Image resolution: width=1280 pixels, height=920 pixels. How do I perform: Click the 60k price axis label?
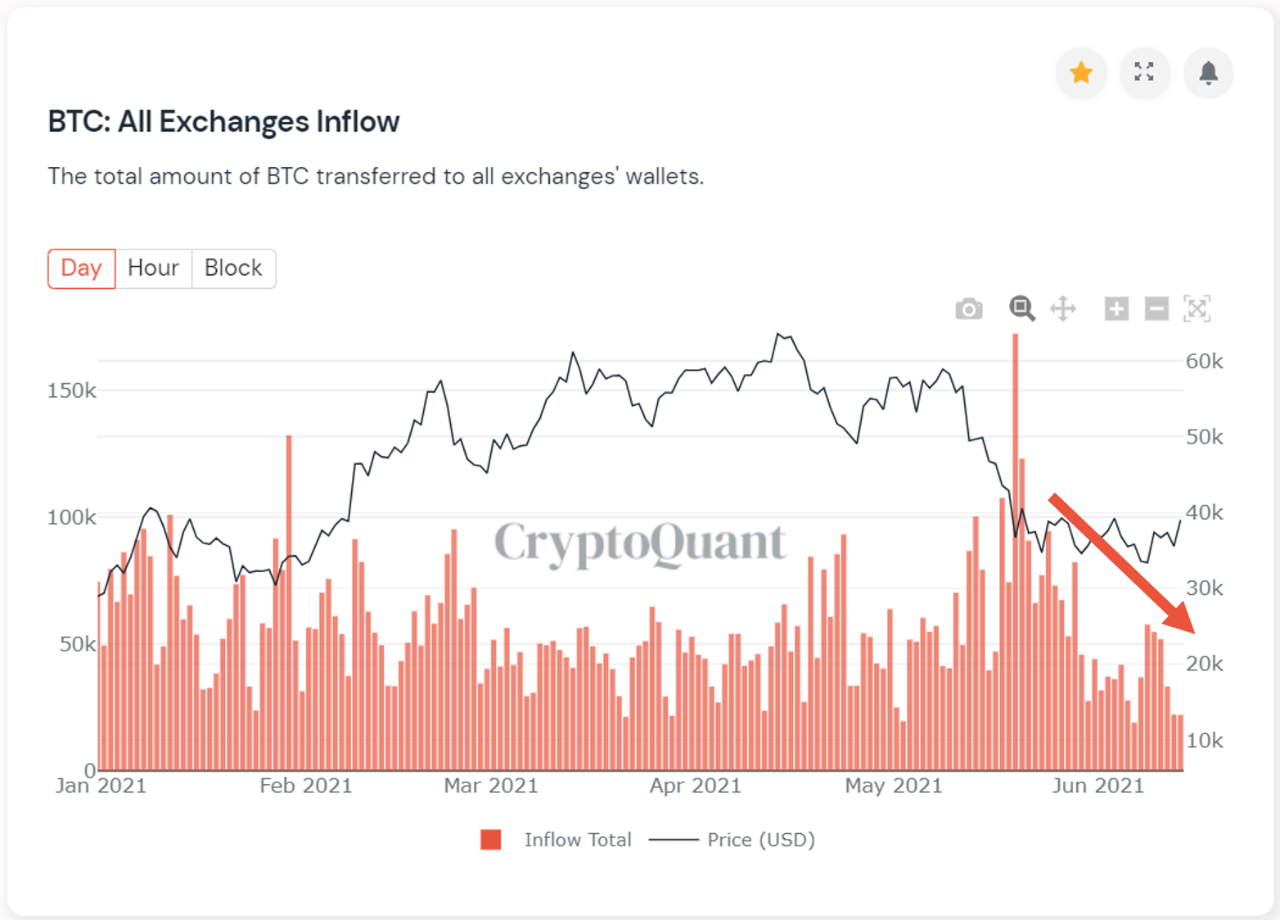1205,362
